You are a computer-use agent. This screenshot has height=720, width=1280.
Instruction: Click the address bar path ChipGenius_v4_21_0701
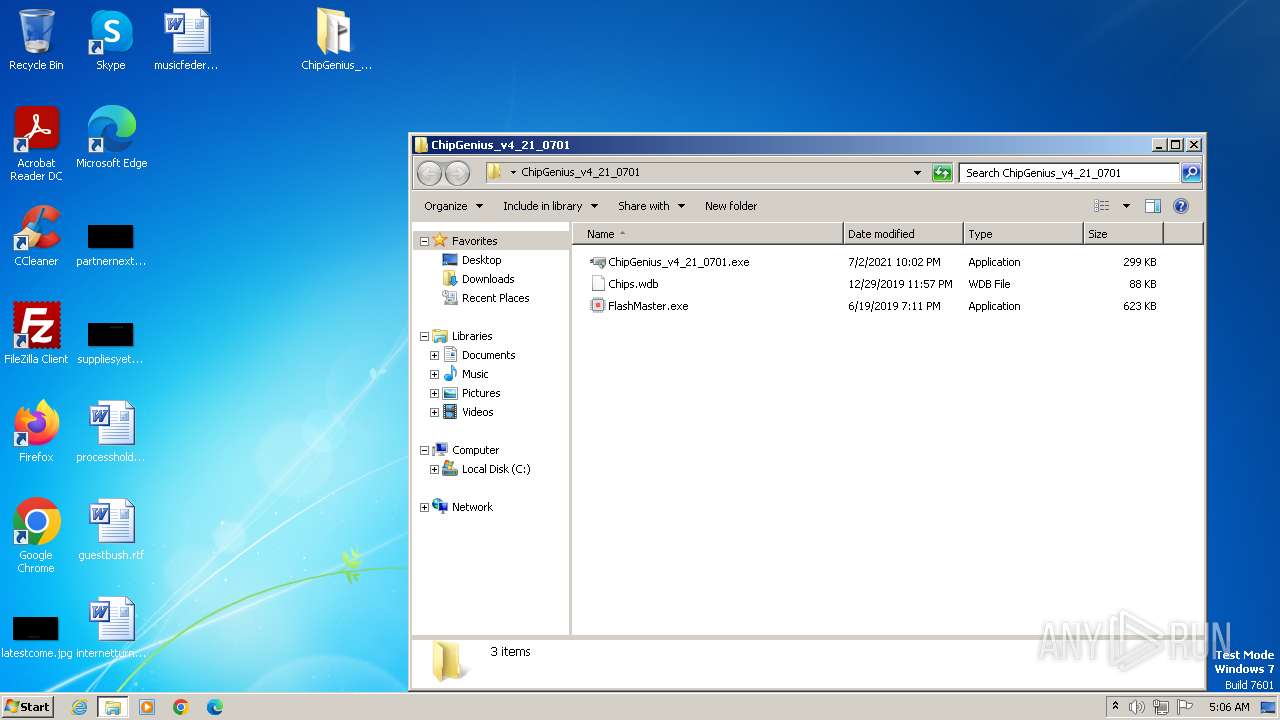(x=580, y=172)
